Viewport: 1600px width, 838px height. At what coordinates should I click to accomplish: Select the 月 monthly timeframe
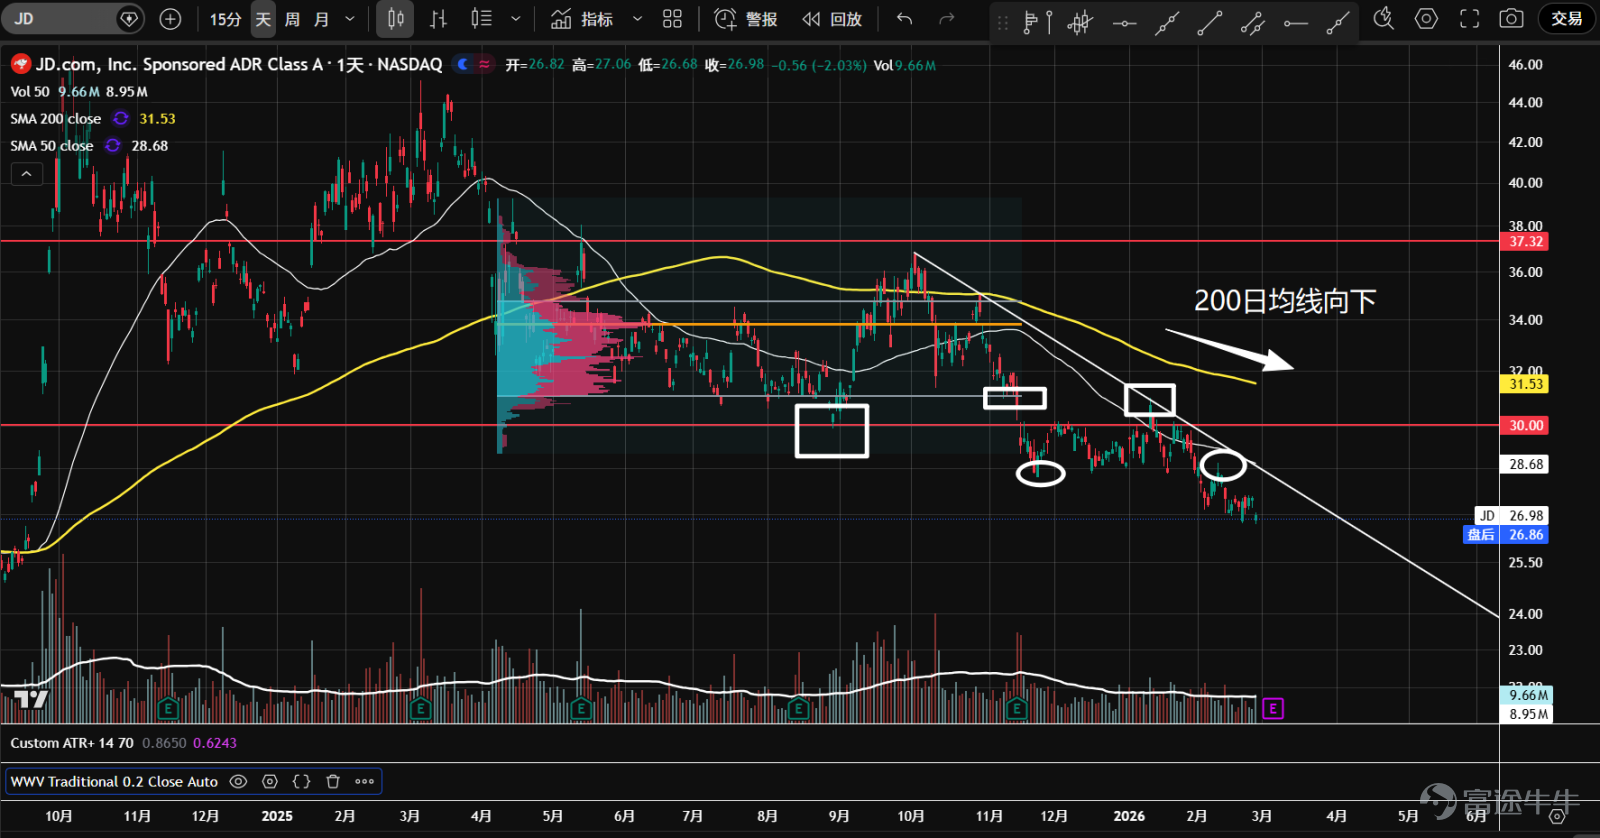(321, 19)
